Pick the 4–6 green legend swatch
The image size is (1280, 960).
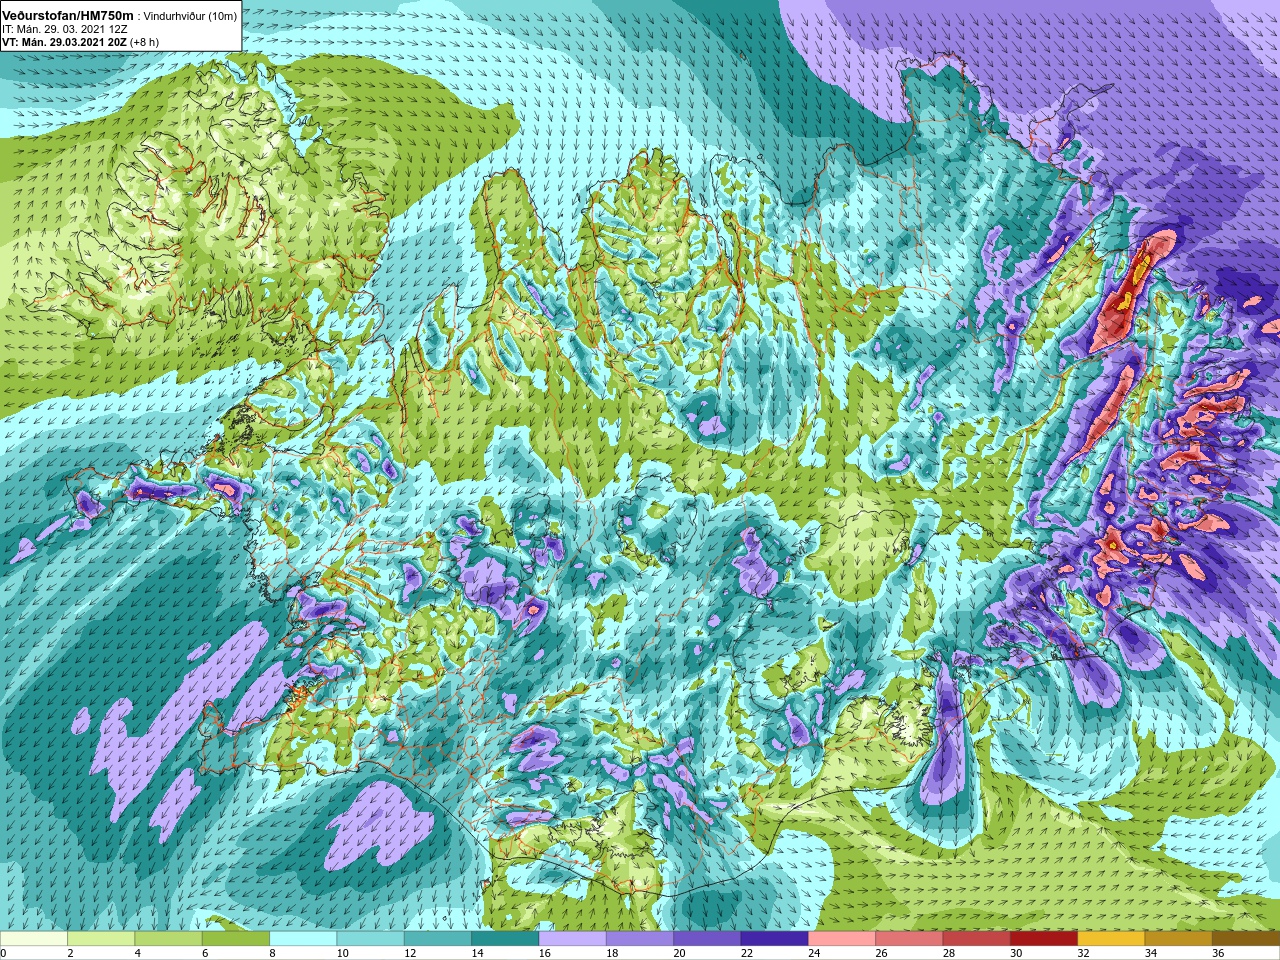[168, 938]
